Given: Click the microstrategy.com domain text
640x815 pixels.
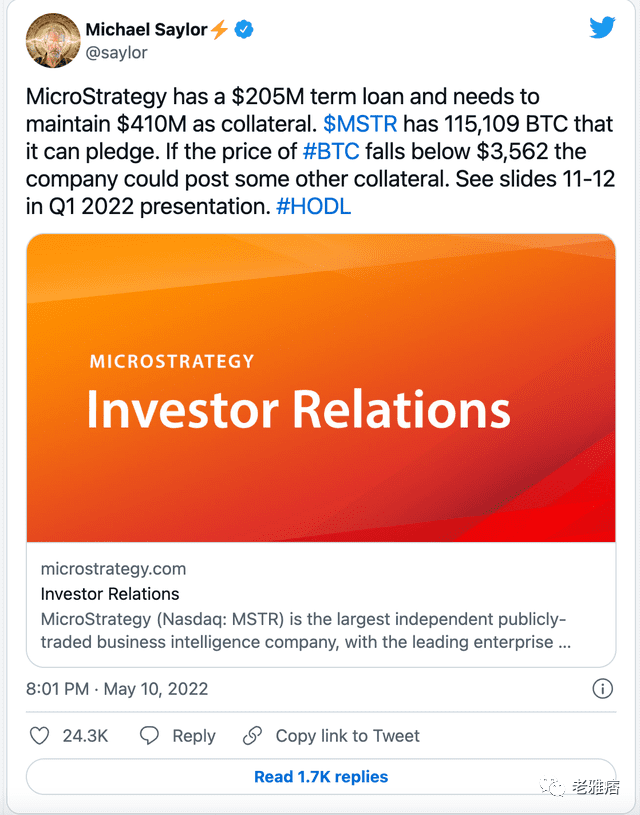Looking at the screenshot, I should [x=113, y=569].
